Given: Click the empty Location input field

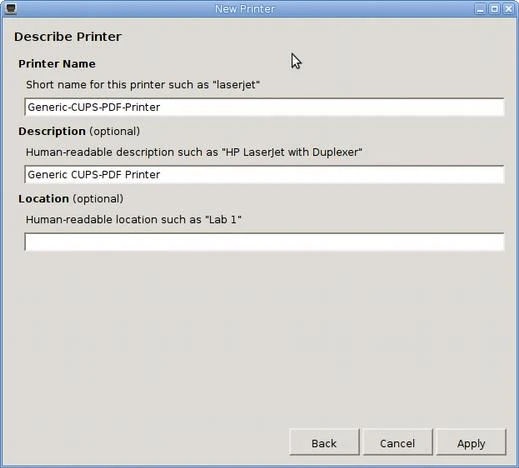Looking at the screenshot, I should pos(264,242).
